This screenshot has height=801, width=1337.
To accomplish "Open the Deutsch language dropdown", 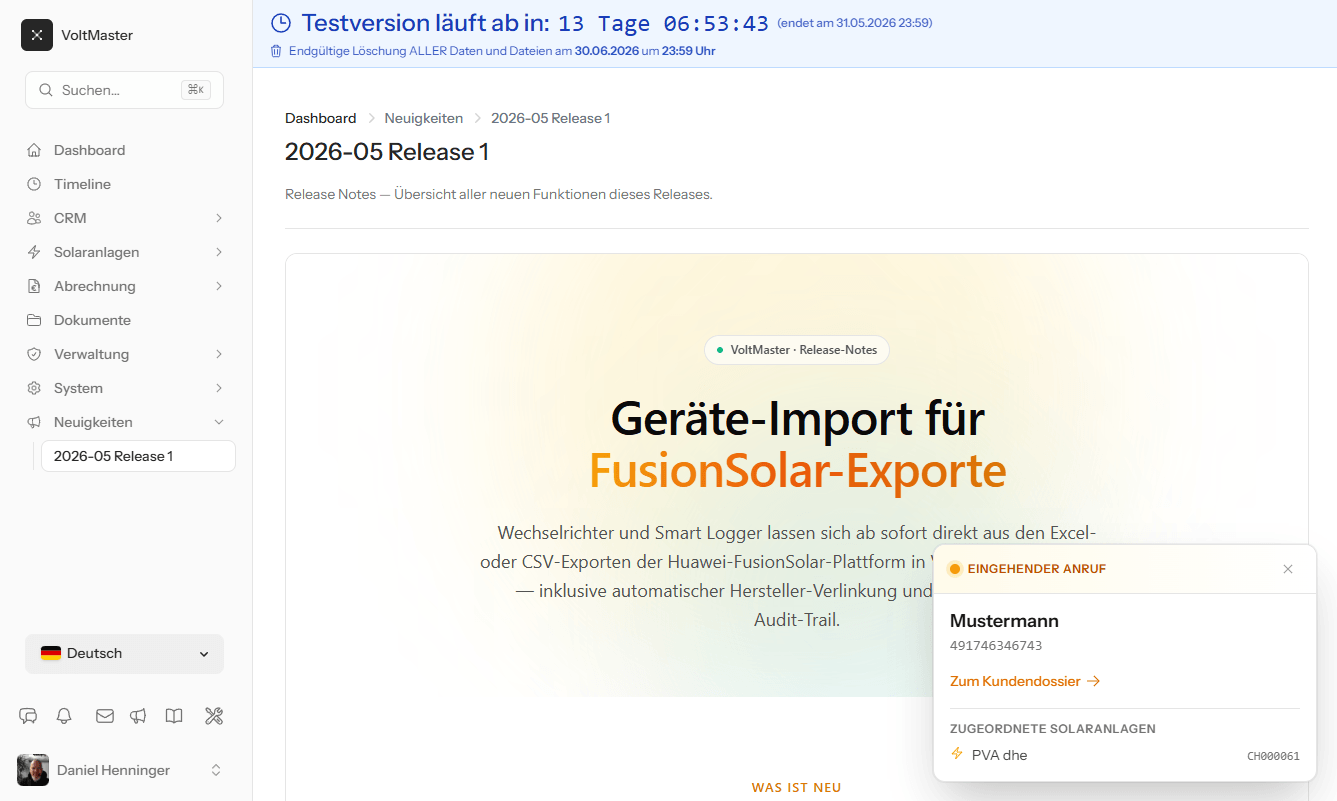I will tap(125, 654).
